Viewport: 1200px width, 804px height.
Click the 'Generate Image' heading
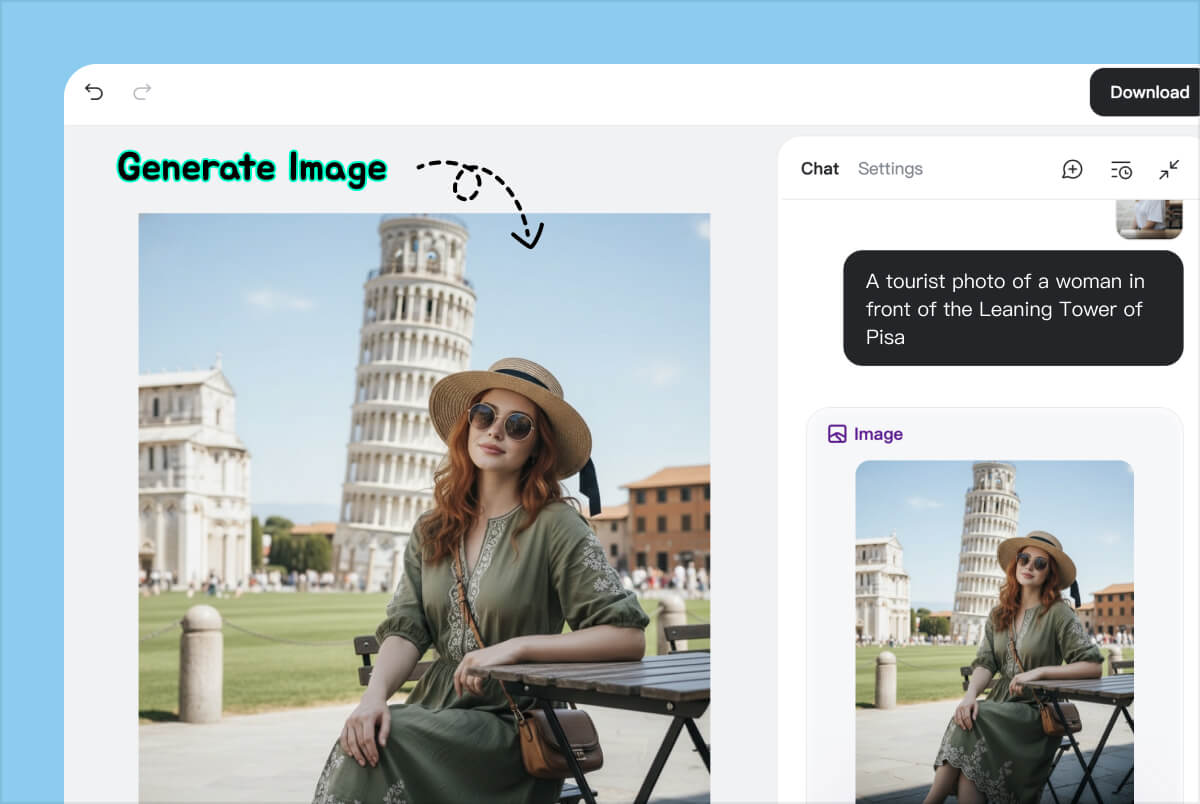point(251,168)
